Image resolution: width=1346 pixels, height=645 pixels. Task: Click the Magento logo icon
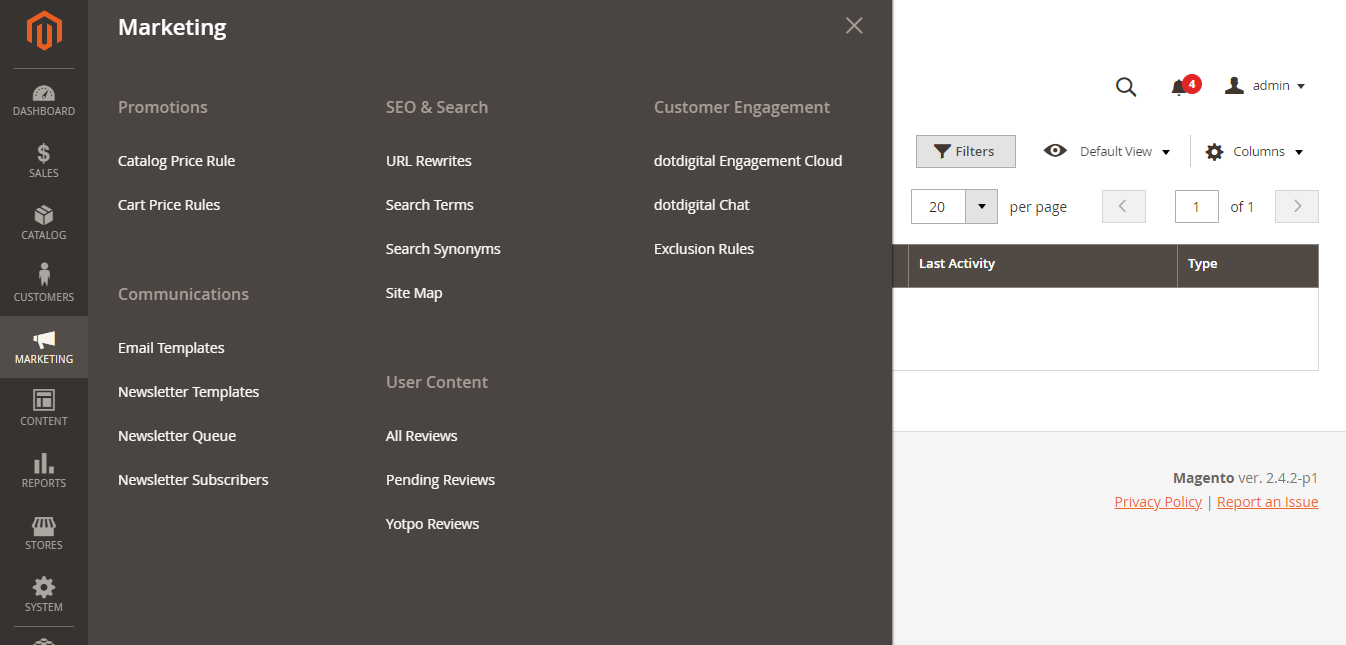44,31
